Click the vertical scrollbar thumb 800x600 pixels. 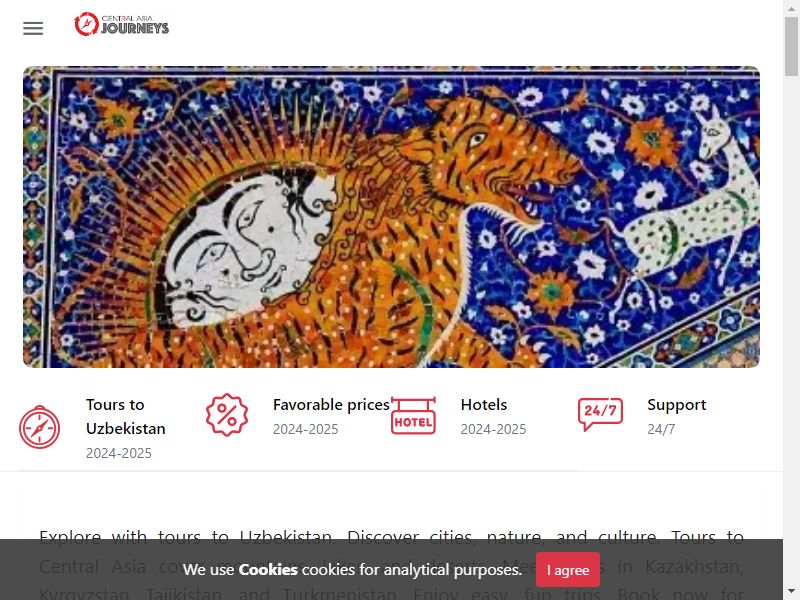[x=792, y=46]
